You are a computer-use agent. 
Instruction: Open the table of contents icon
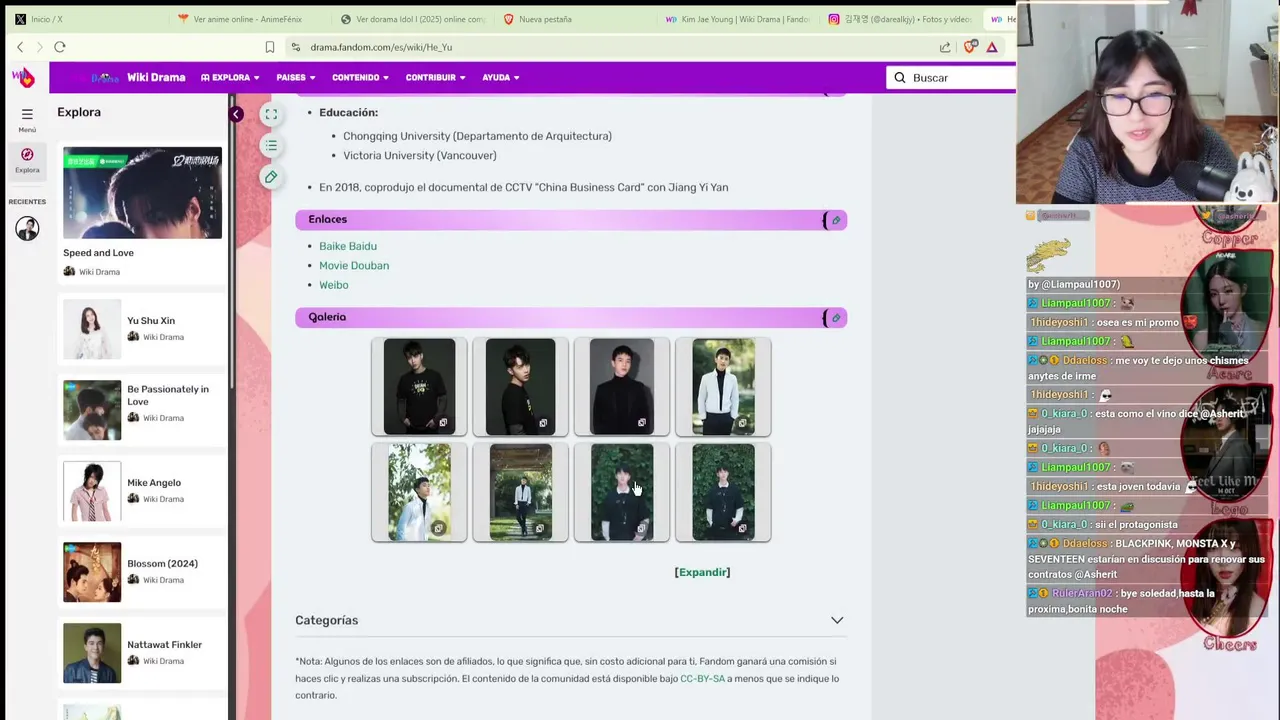tap(271, 146)
